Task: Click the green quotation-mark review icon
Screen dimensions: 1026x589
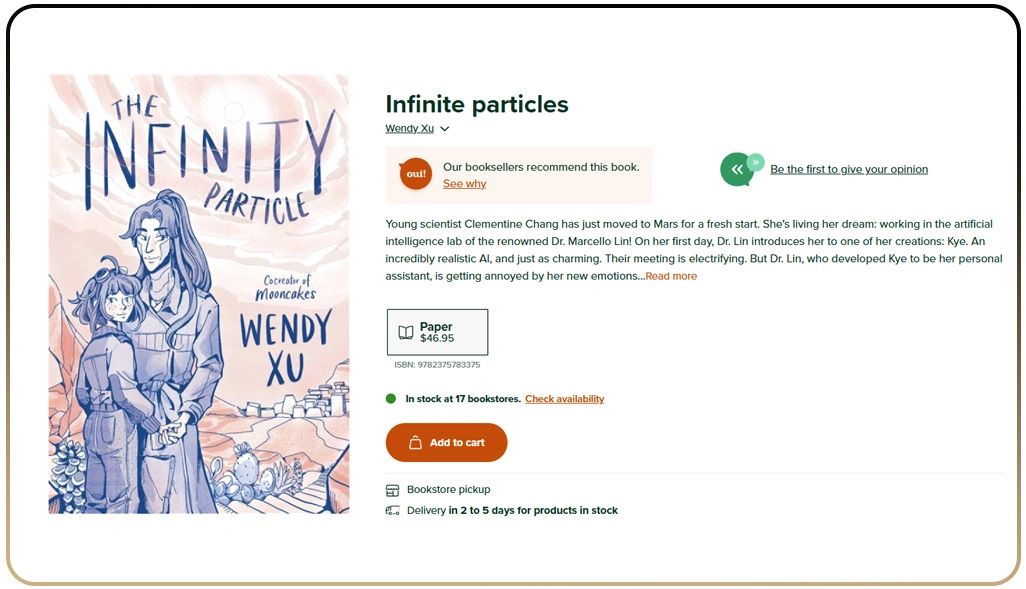Action: pos(737,170)
